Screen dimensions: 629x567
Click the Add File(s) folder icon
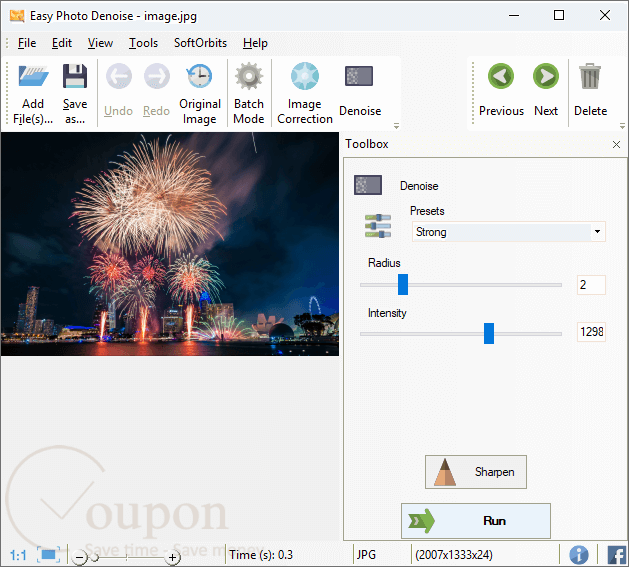(x=33, y=77)
